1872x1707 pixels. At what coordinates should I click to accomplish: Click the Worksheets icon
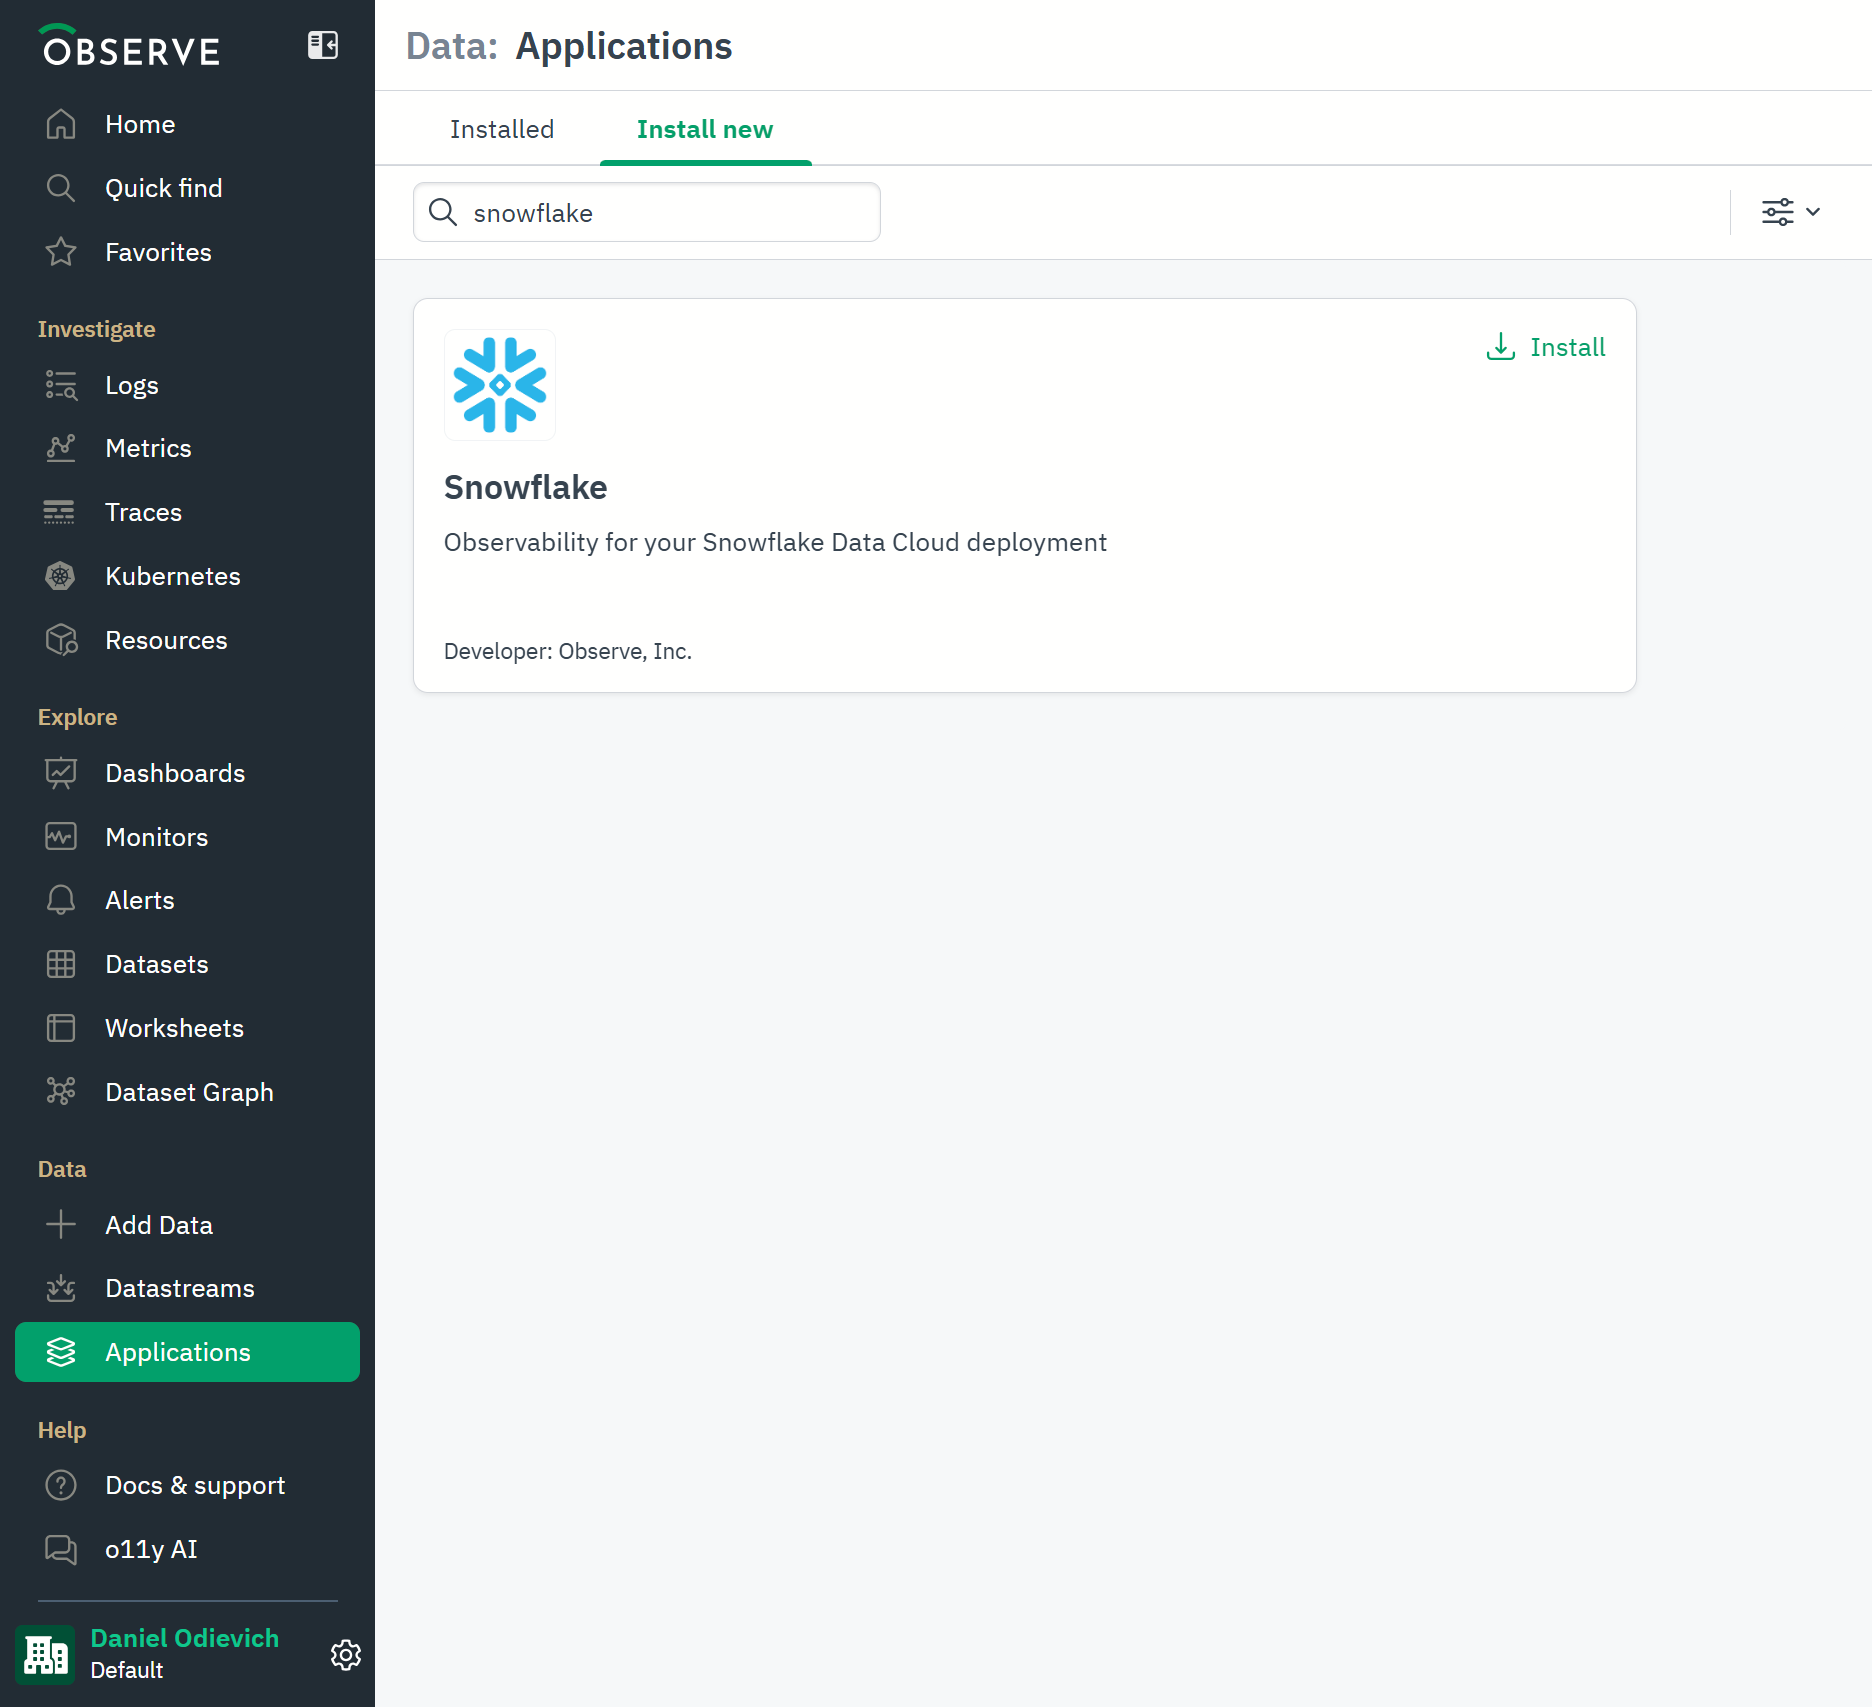[x=61, y=1028]
